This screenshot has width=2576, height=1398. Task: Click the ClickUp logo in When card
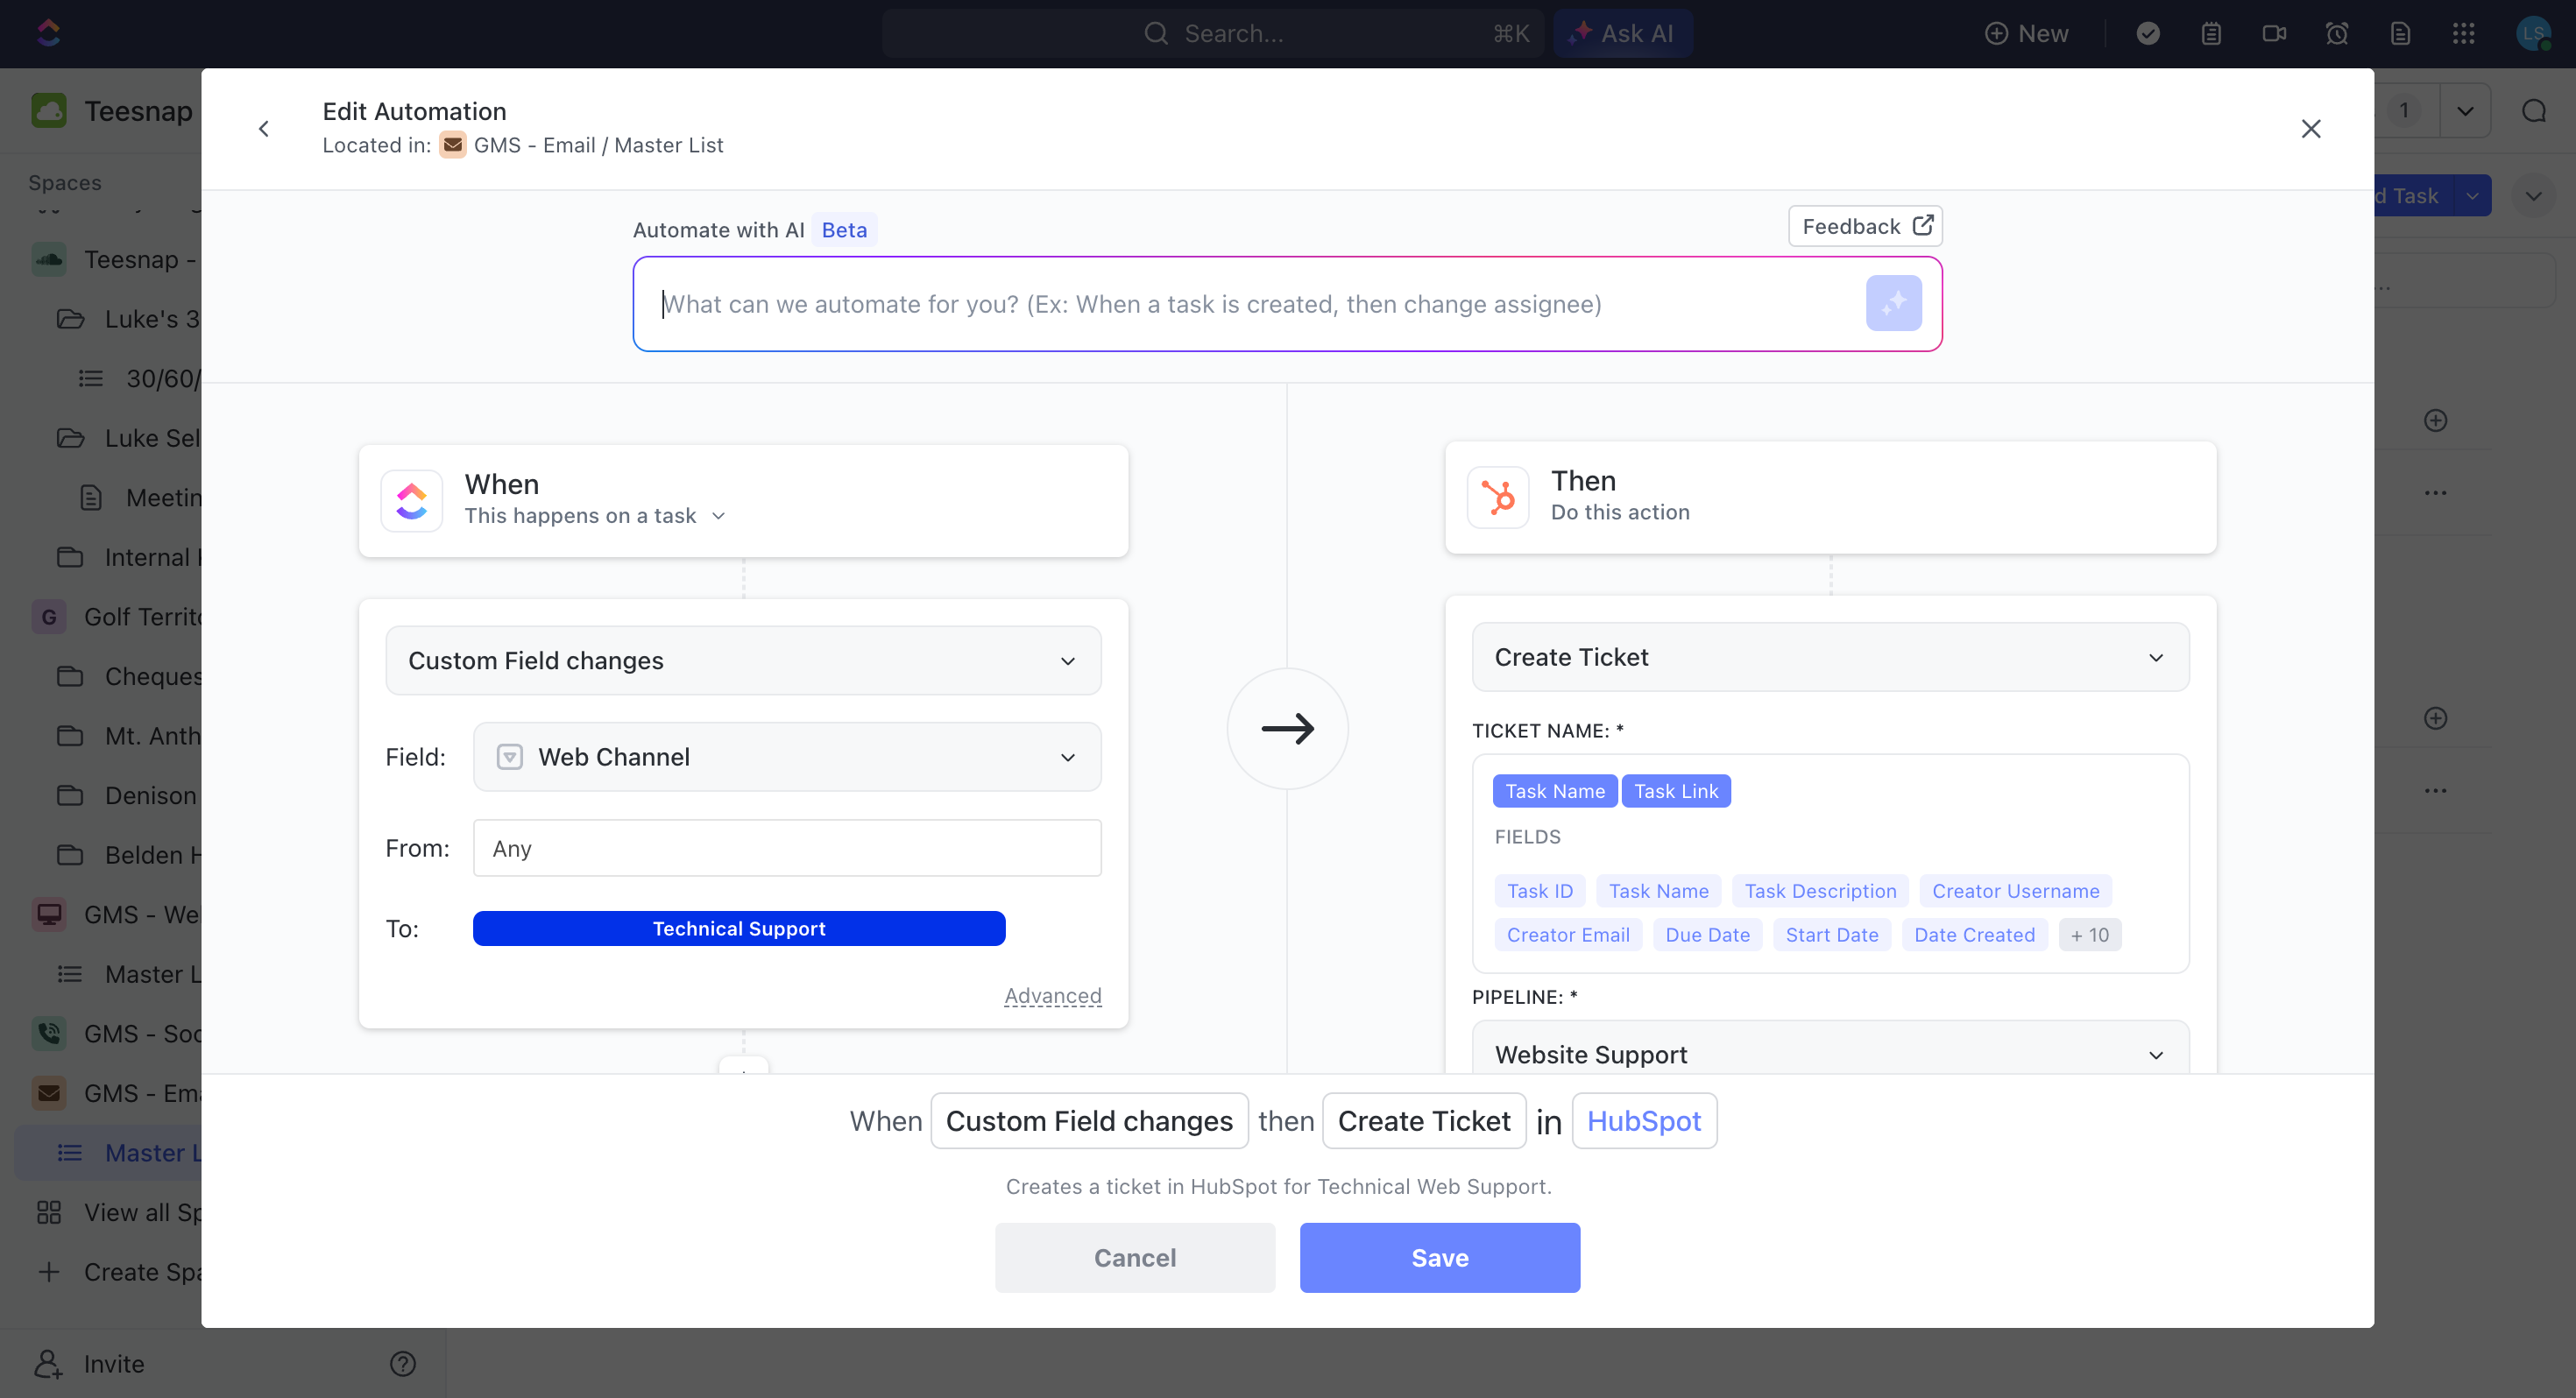click(412, 500)
